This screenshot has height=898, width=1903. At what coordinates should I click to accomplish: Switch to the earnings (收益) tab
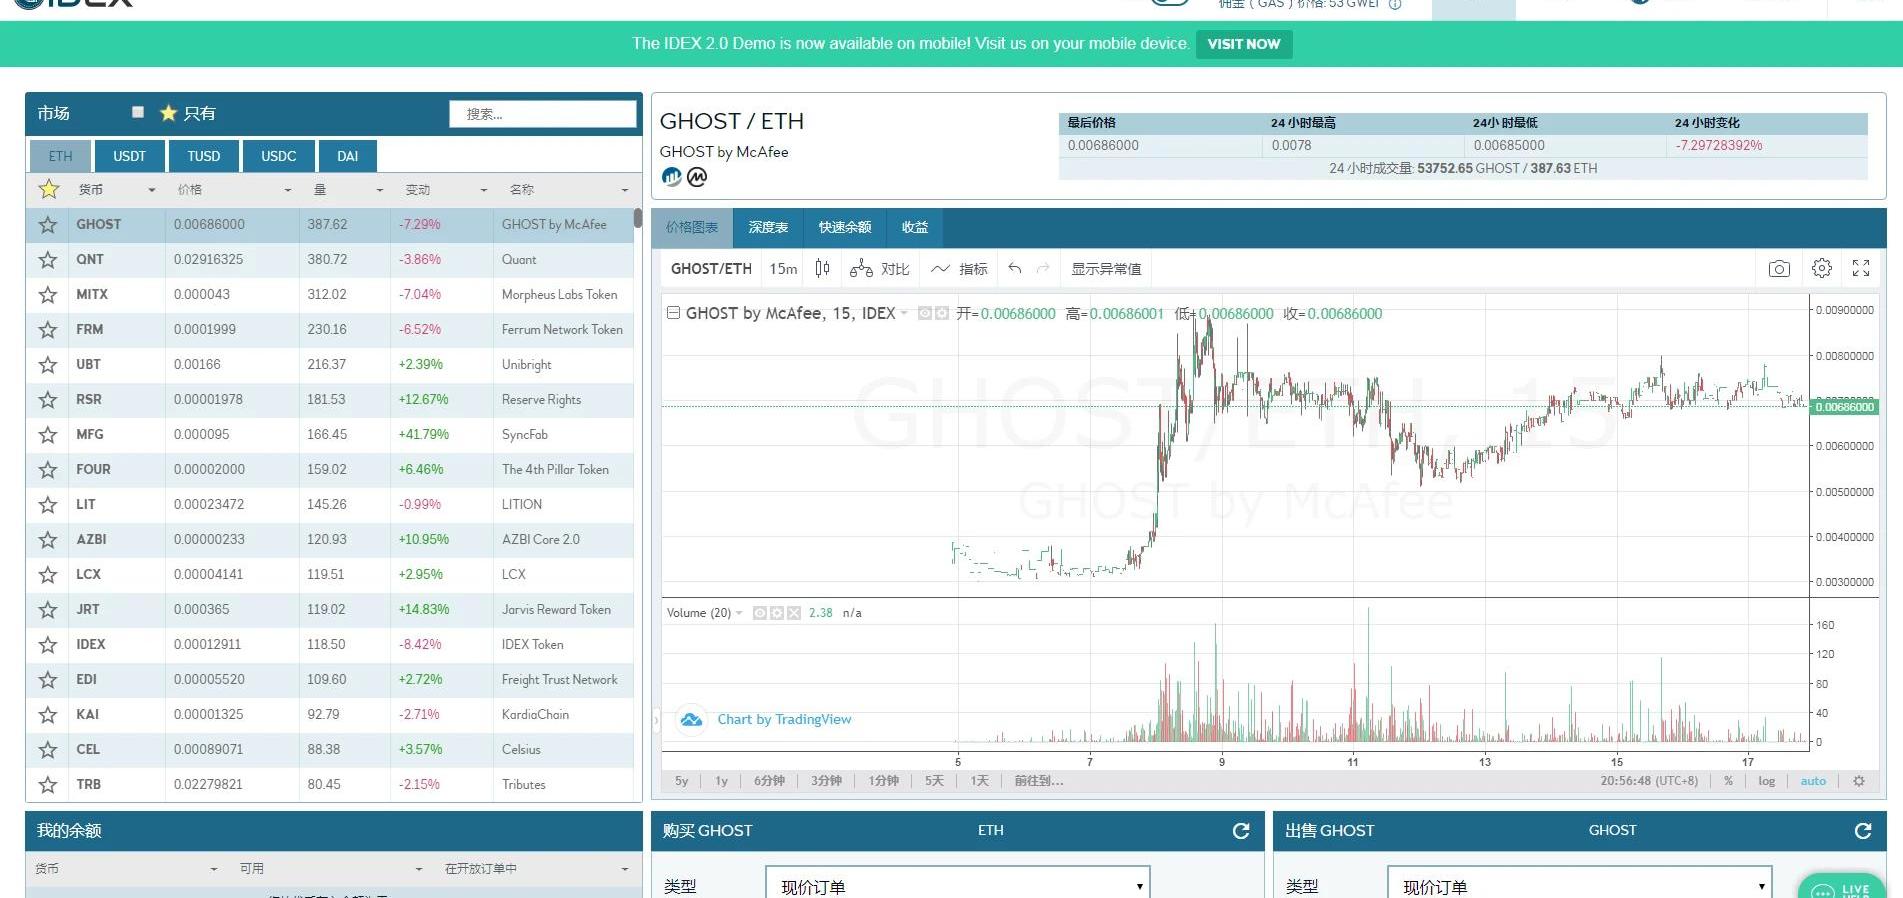[x=915, y=227]
